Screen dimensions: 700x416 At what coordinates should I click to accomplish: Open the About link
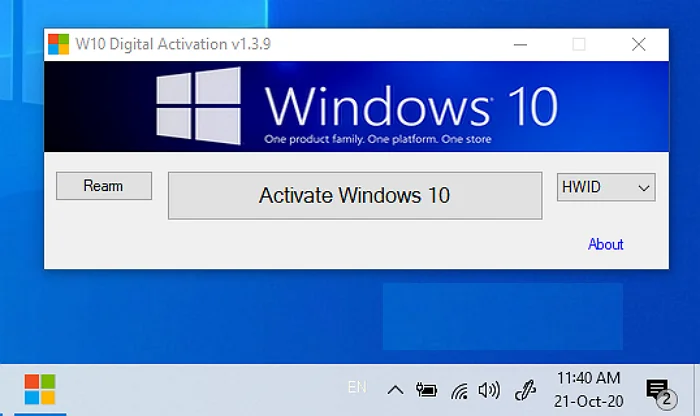(x=605, y=244)
